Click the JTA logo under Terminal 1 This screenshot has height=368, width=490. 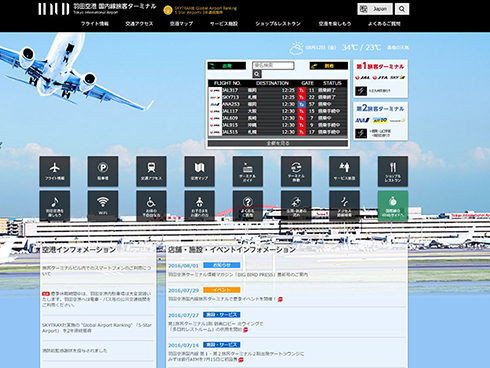[x=380, y=78]
